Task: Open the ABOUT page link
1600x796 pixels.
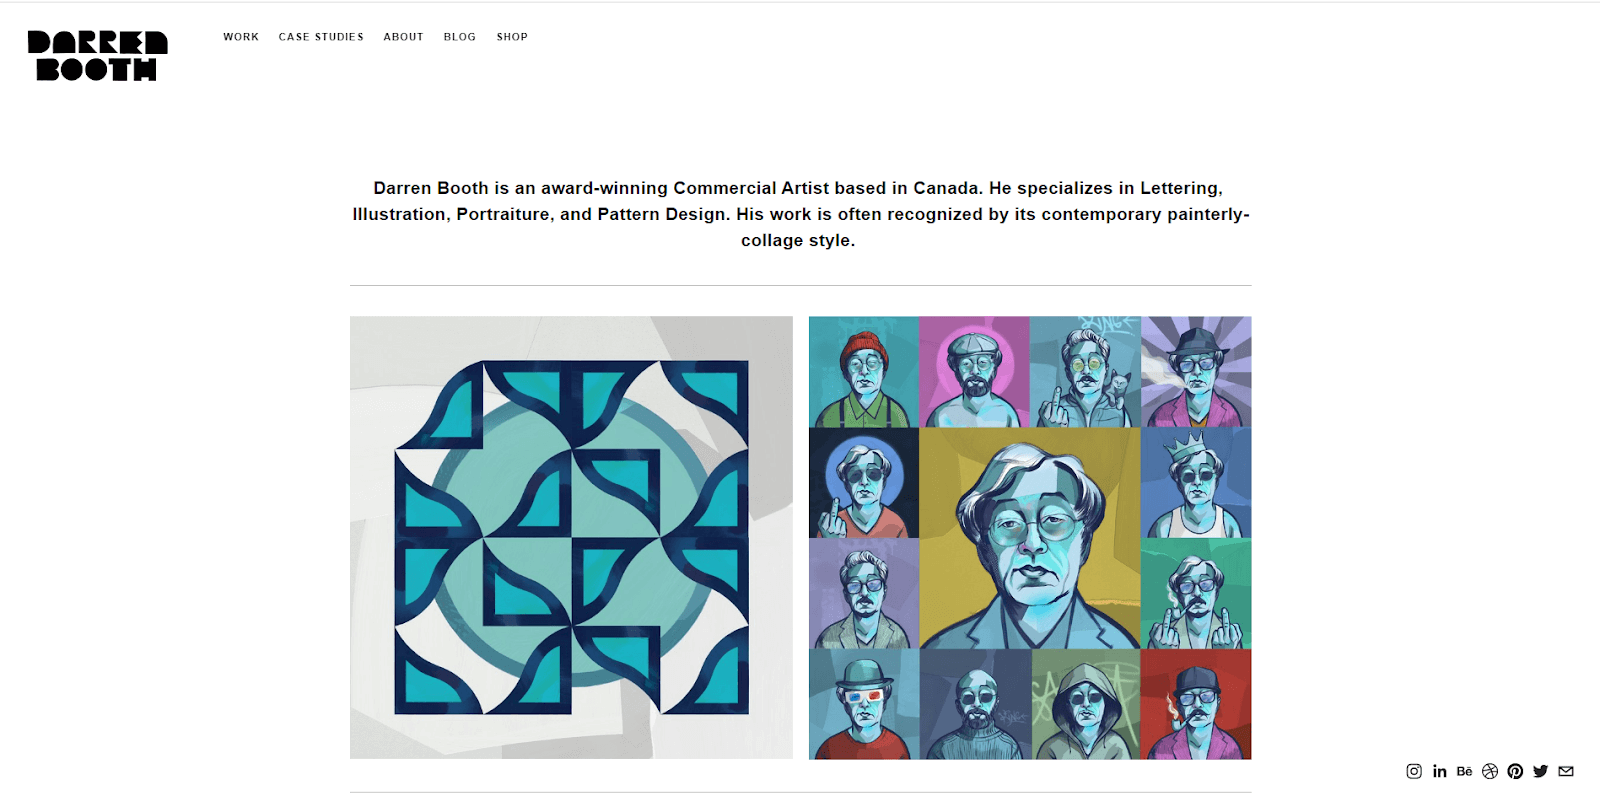Action: (x=403, y=37)
